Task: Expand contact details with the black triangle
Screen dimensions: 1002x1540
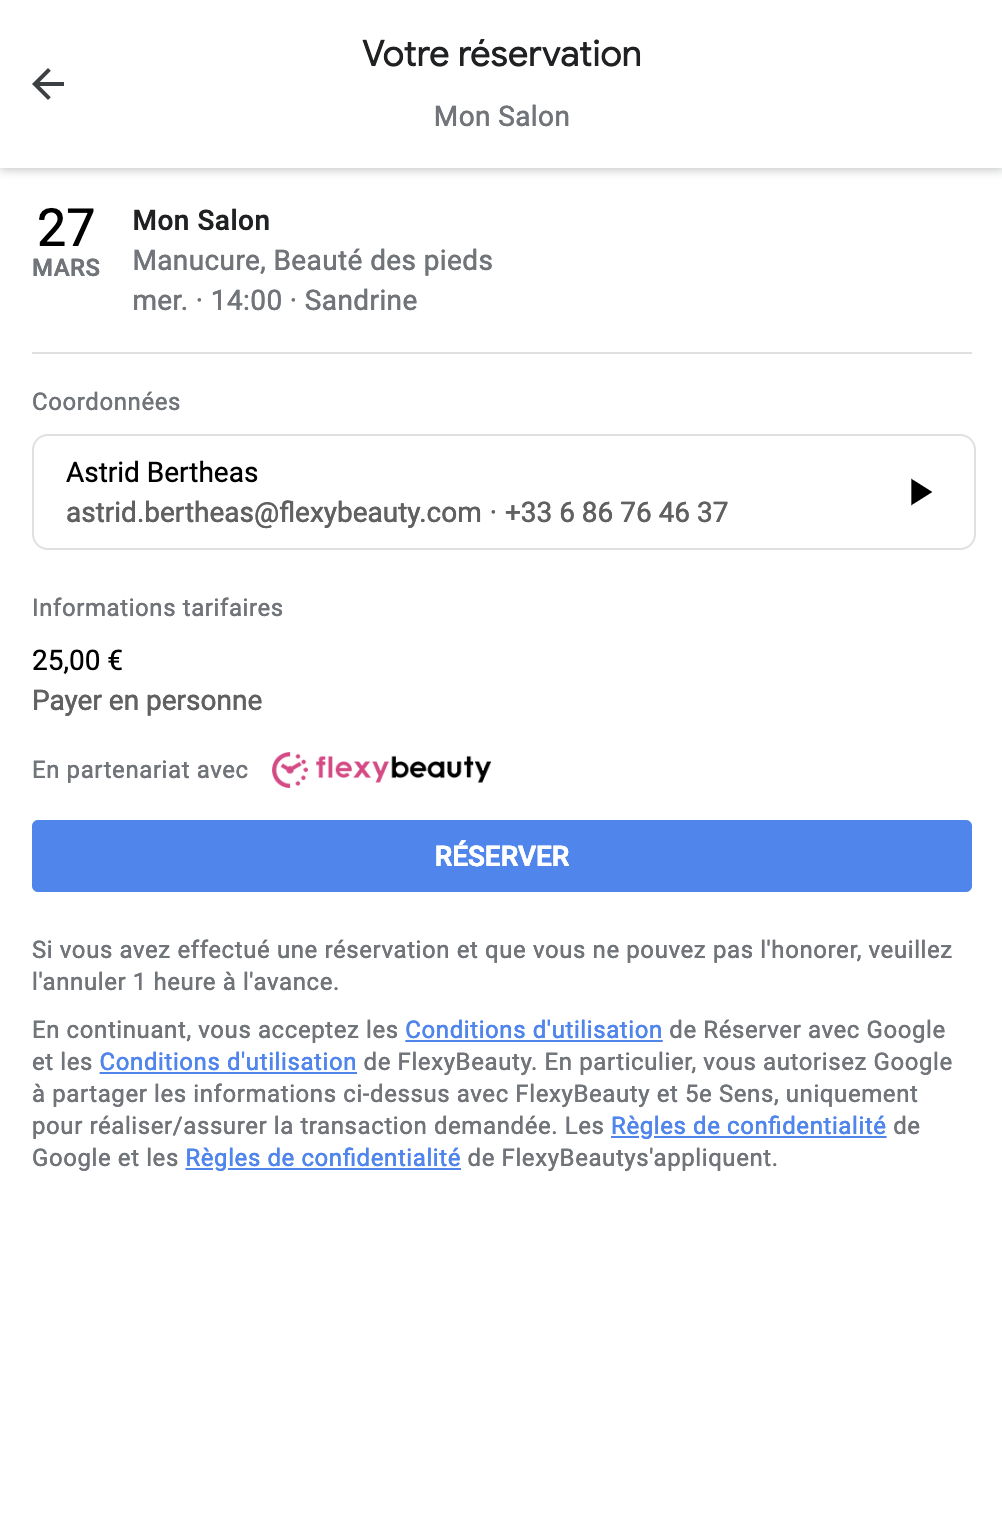Action: [x=921, y=492]
